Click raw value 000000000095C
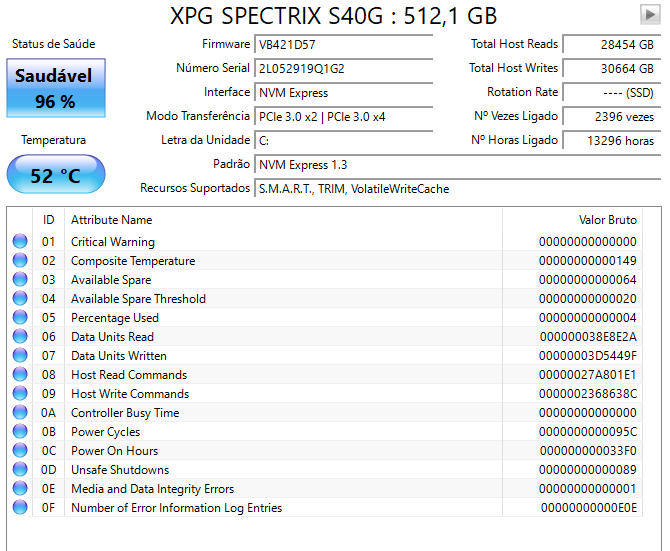This screenshot has width=670, height=551. [x=588, y=432]
